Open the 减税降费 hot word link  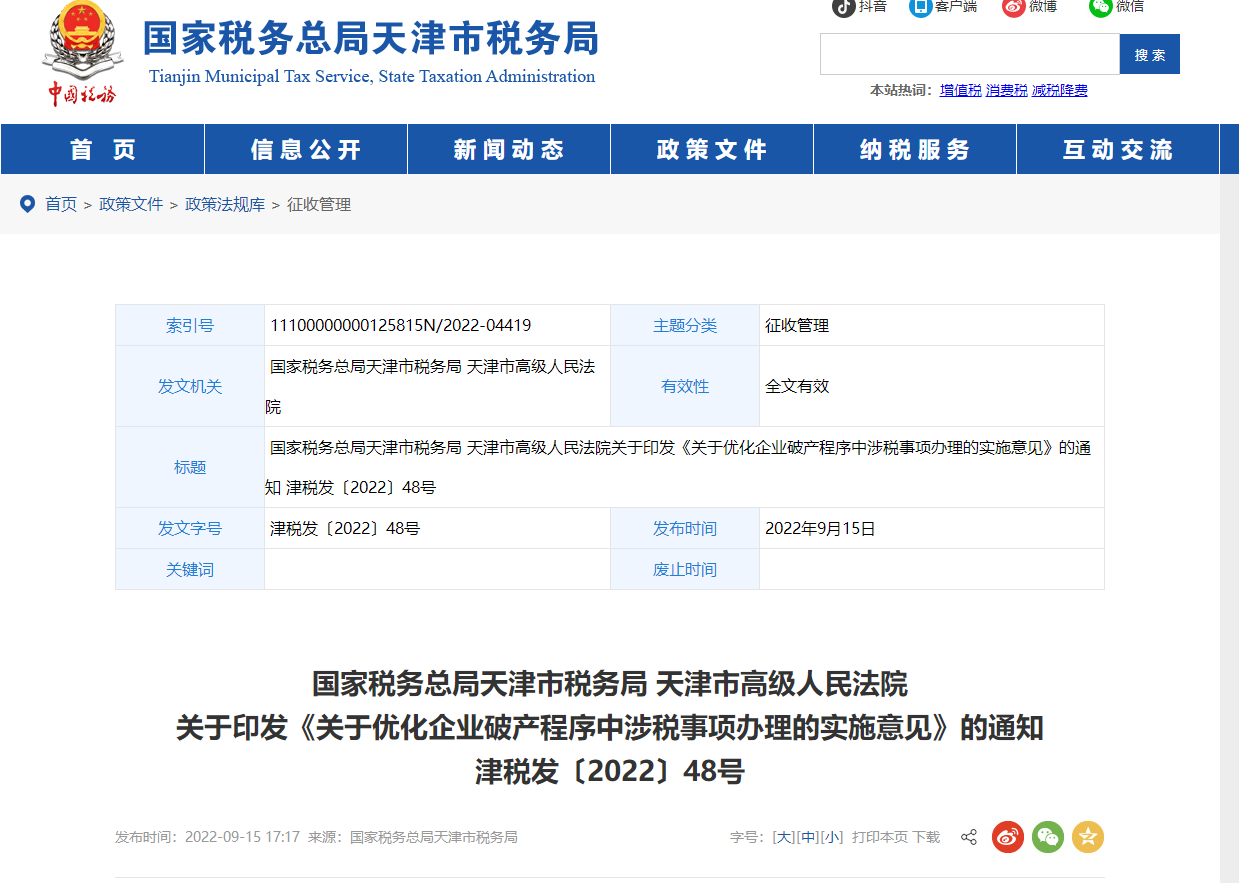1059,90
